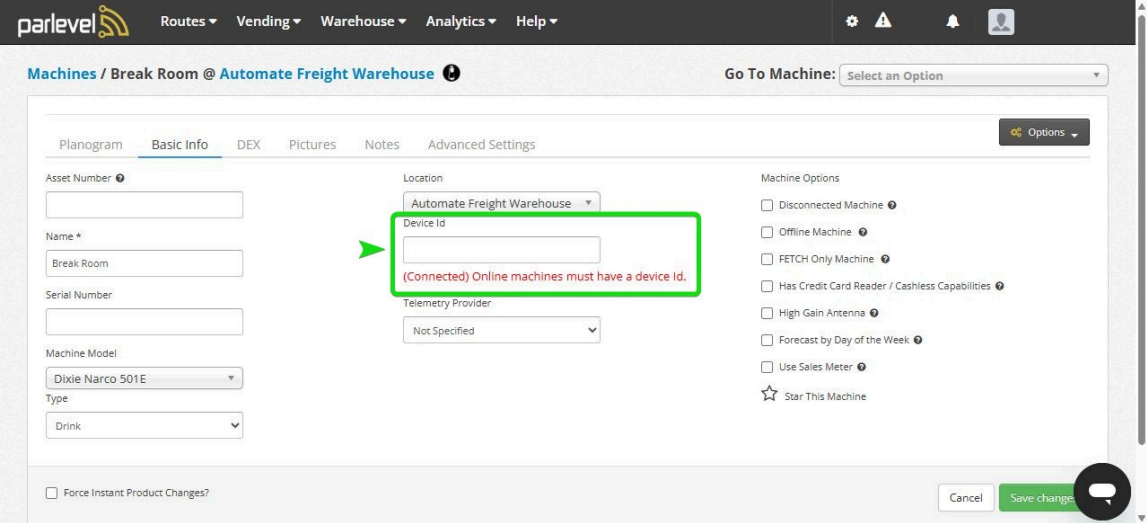The image size is (1147, 523).
Task: Click the info icon after Automate Freight Warehouse
Action: [451, 74]
